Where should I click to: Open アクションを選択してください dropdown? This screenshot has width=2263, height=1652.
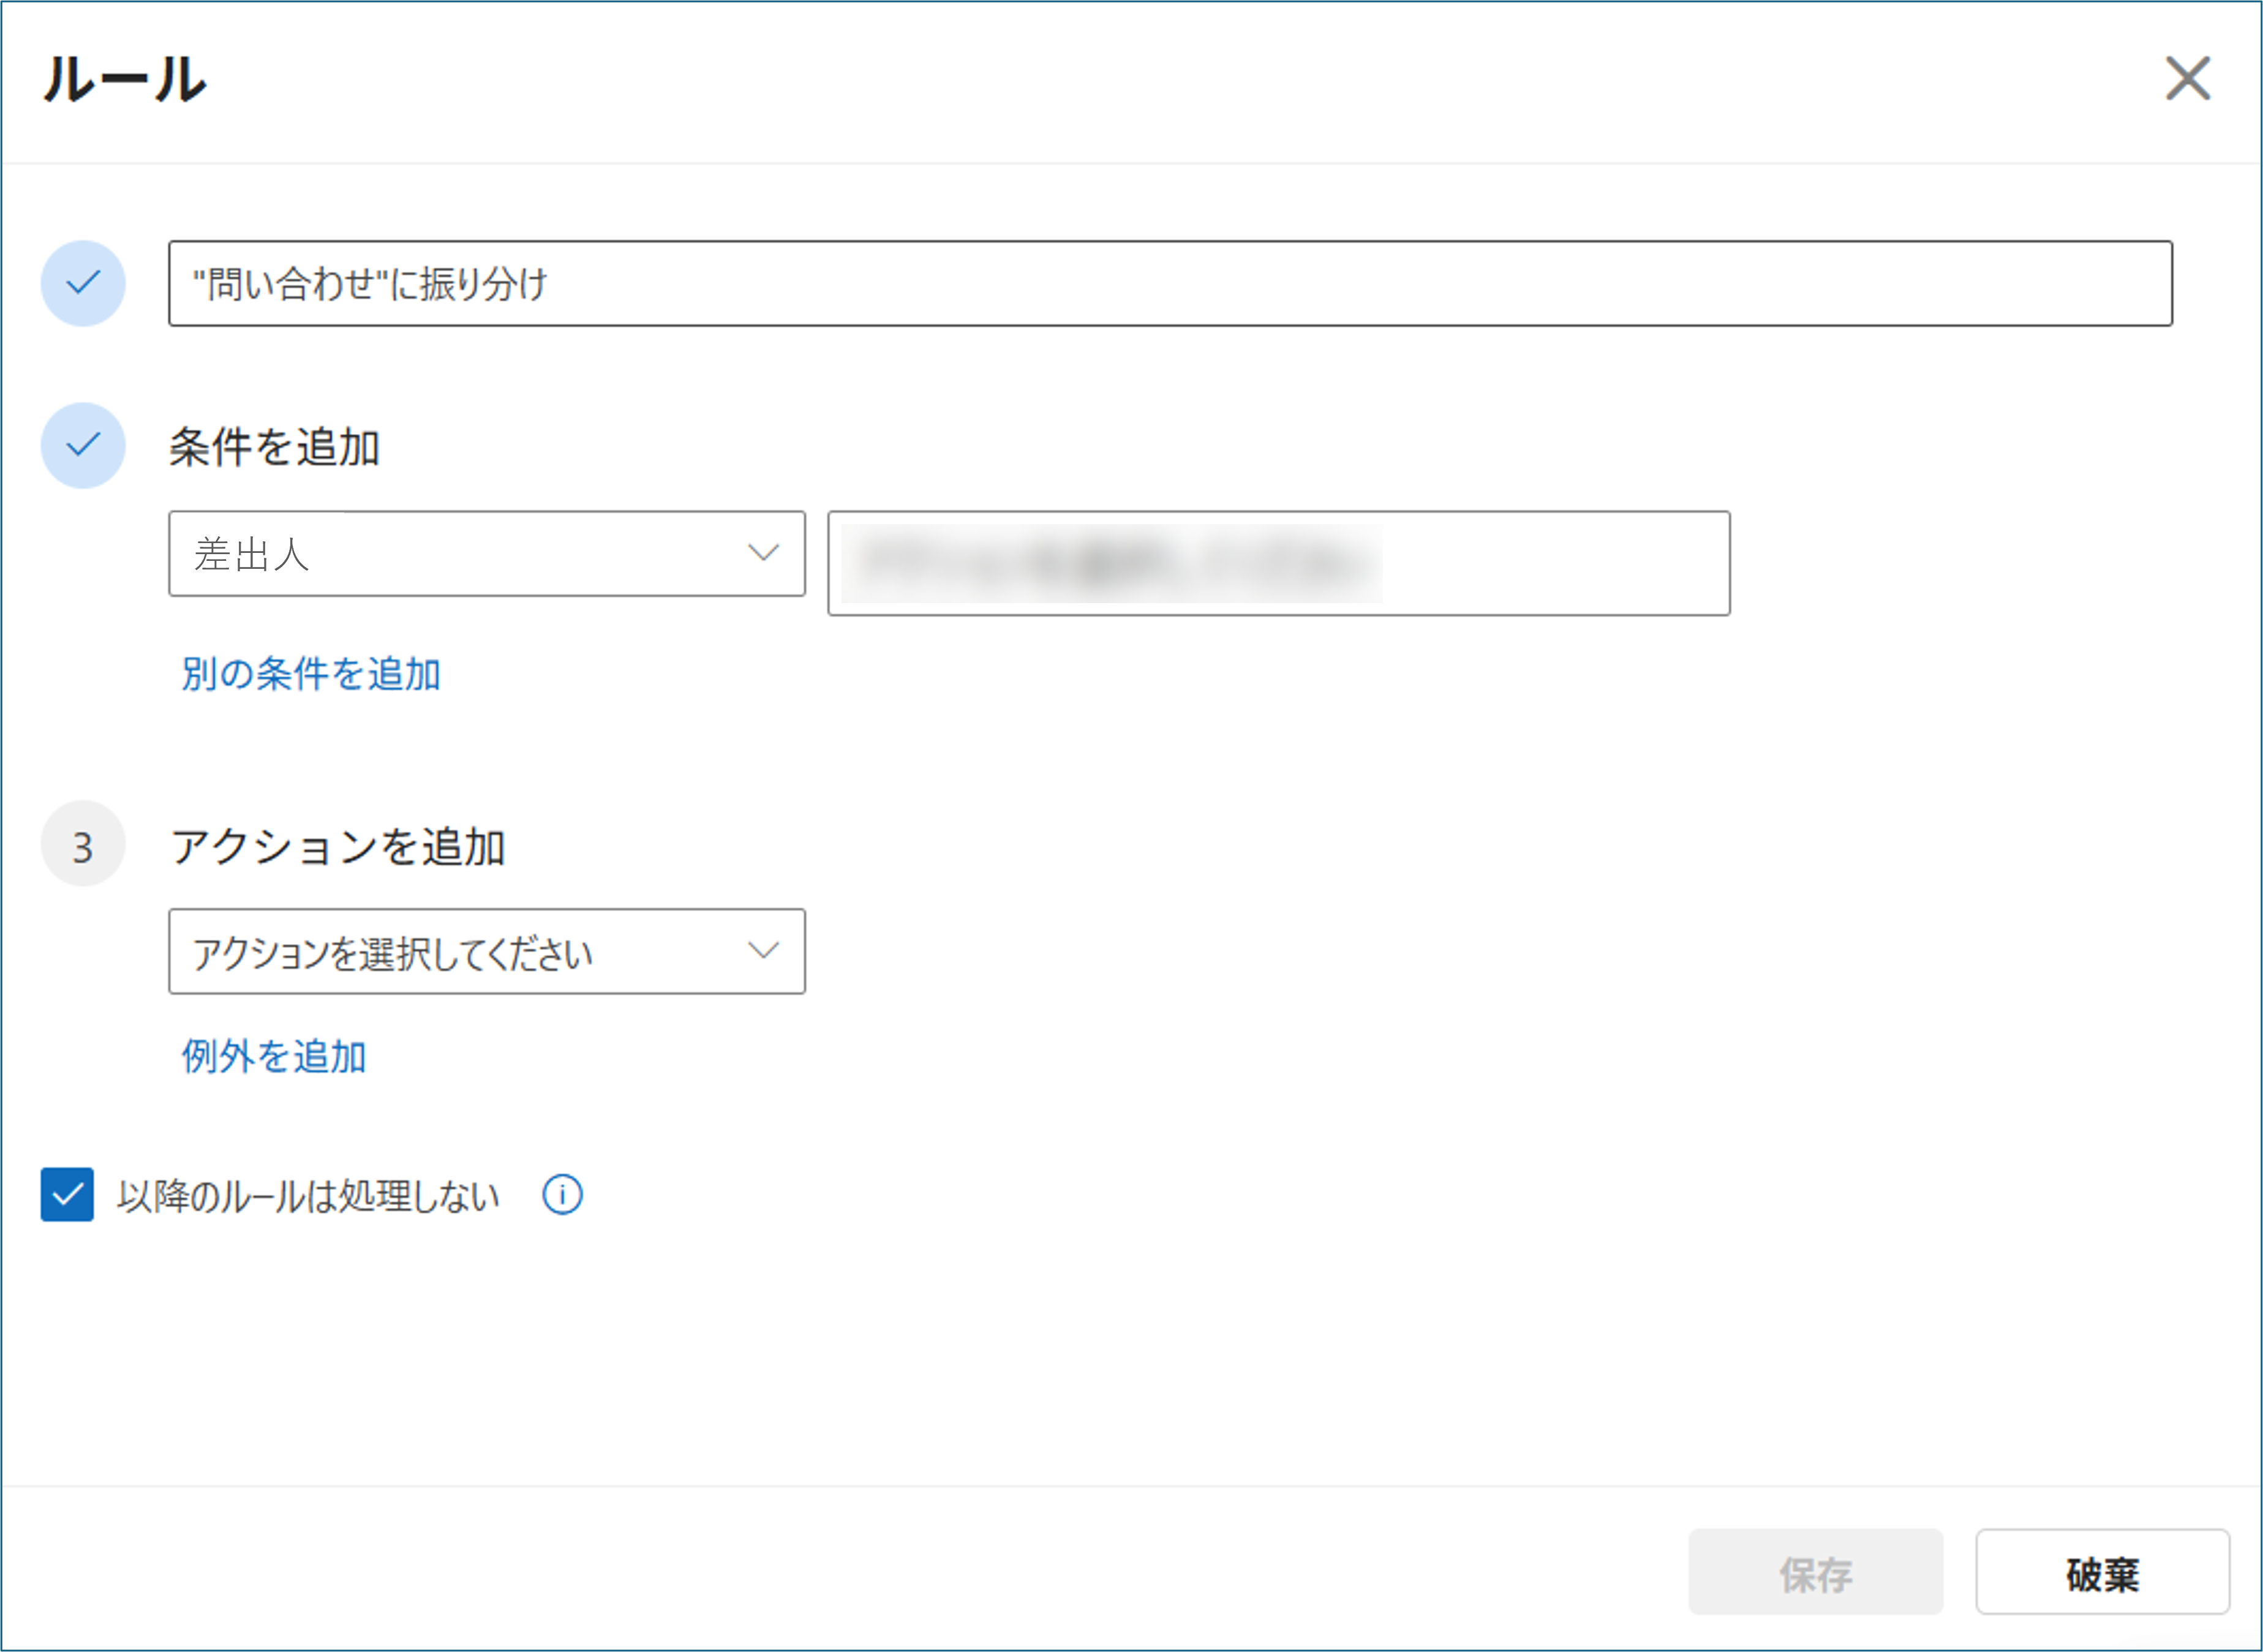pyautogui.click(x=487, y=951)
